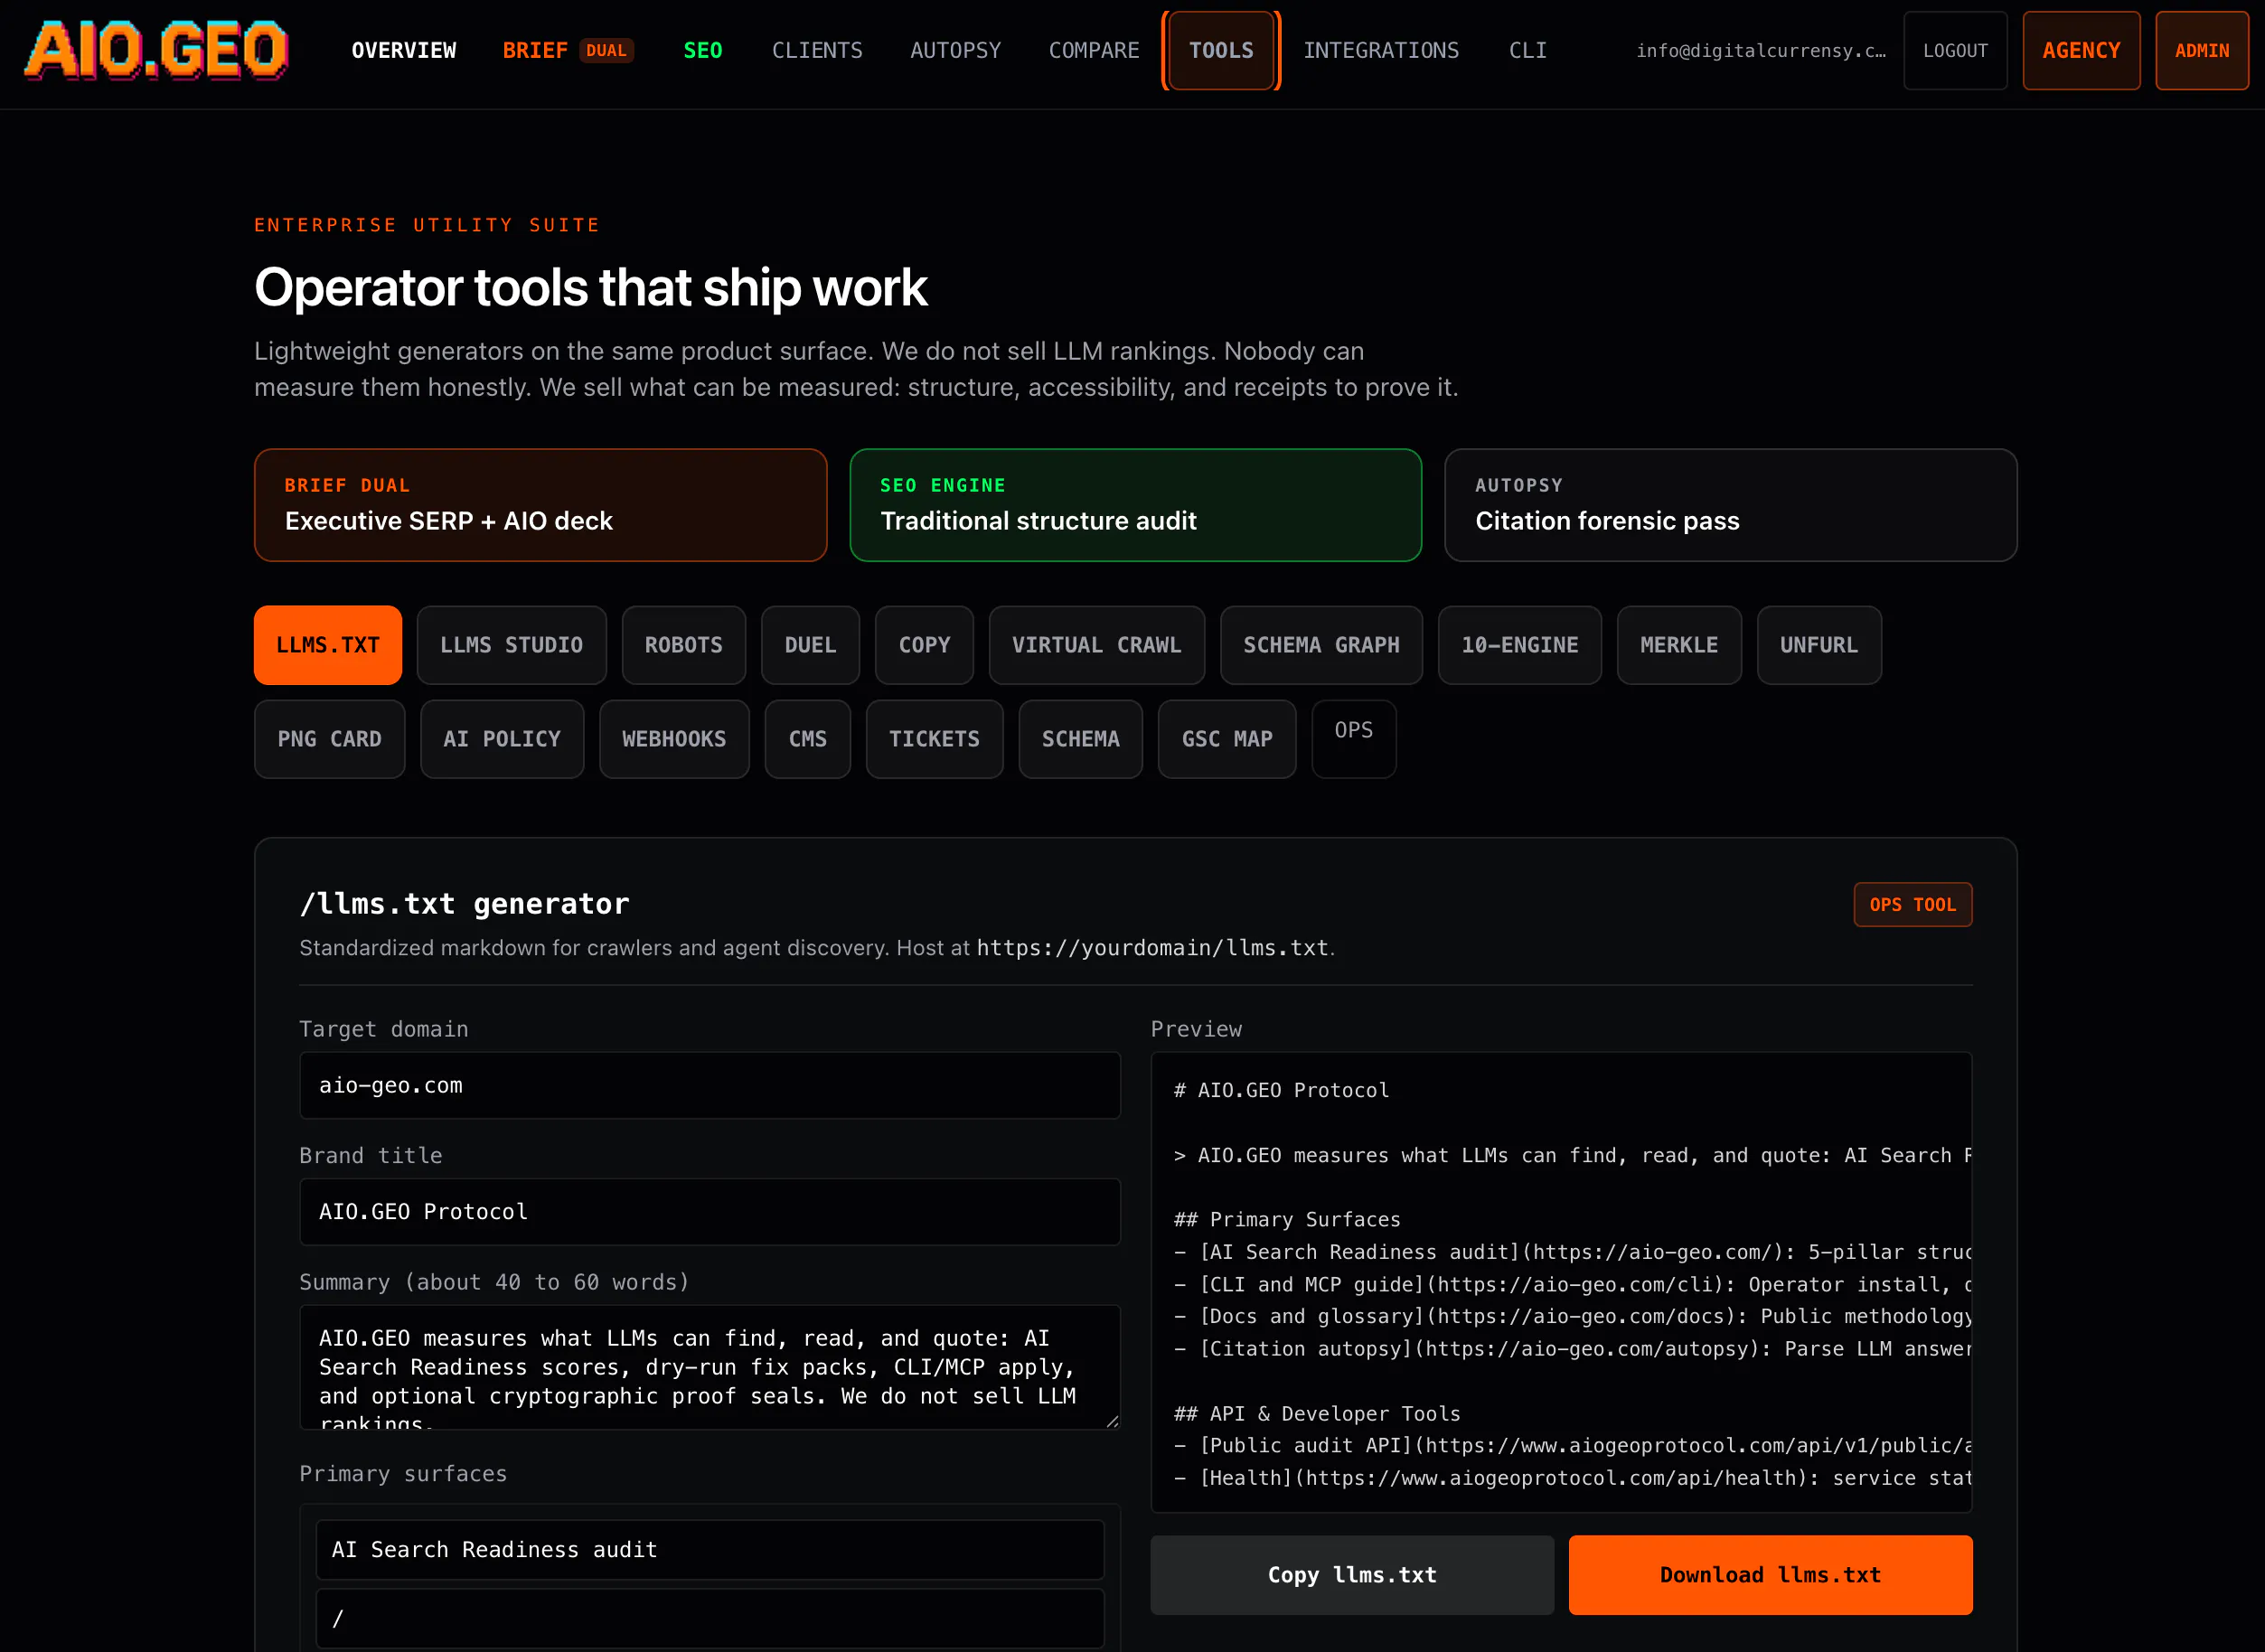Click the Target domain input field
This screenshot has height=1652, width=2265.
pyautogui.click(x=710, y=1085)
